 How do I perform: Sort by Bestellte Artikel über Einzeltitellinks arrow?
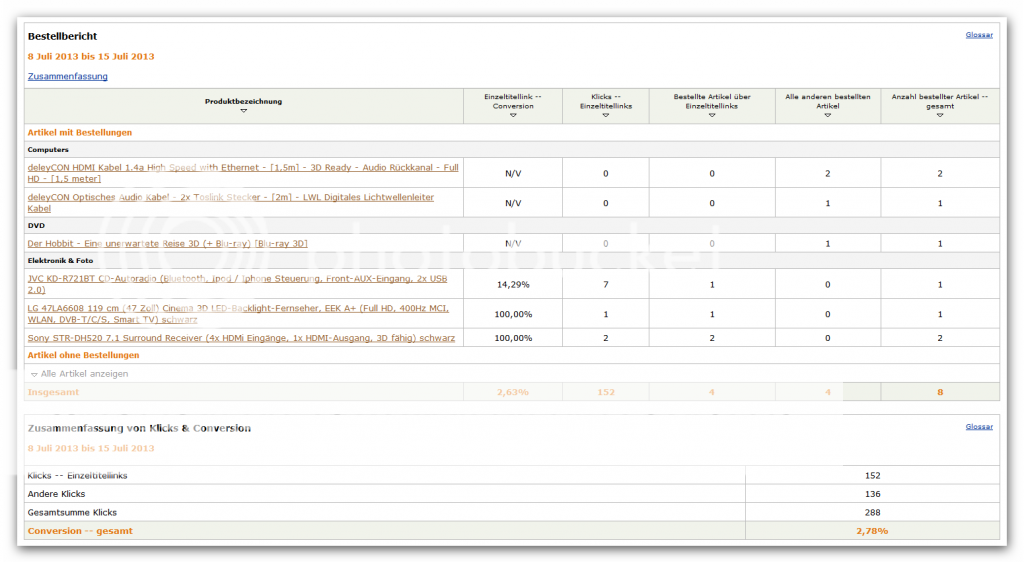712,115
